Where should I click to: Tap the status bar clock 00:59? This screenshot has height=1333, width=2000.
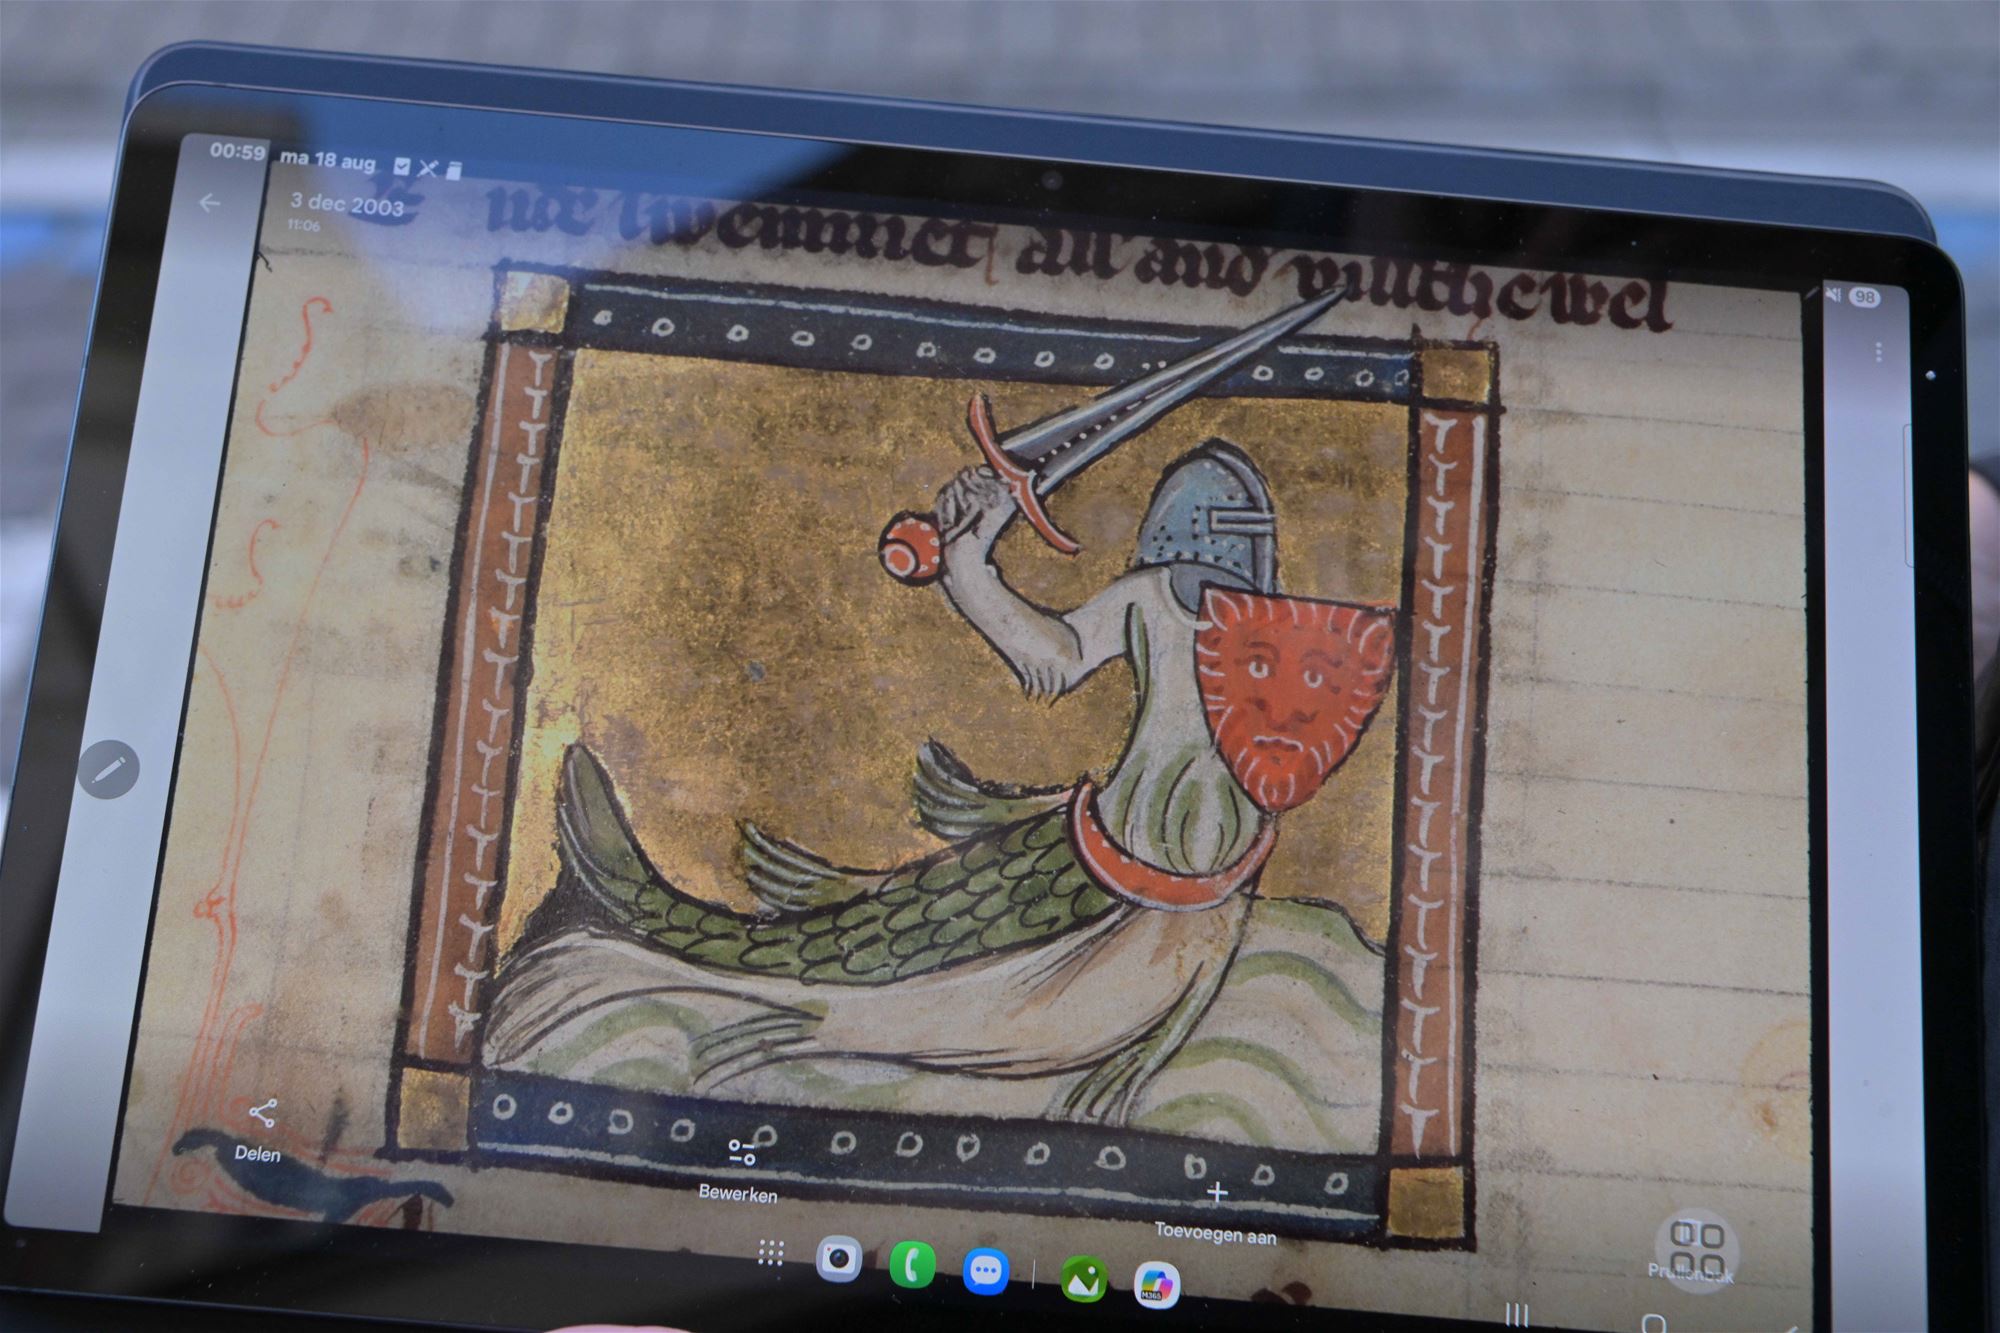[237, 152]
